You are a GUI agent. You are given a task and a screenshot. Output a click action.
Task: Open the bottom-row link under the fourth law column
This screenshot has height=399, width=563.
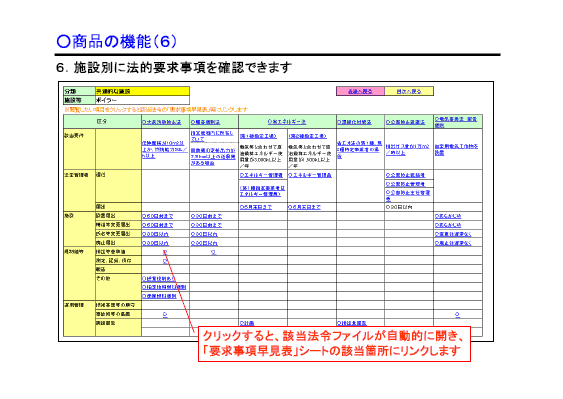[352, 323]
